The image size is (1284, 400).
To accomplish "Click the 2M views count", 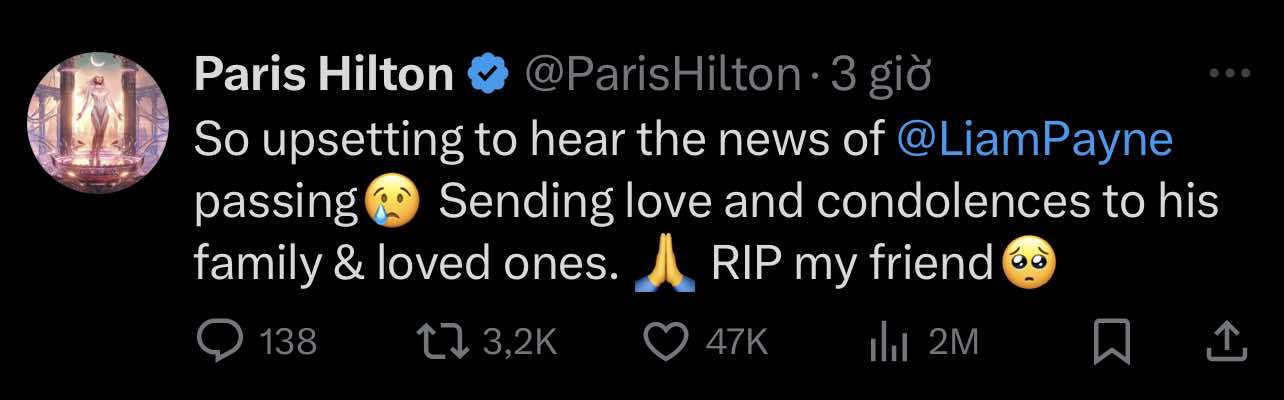I will pos(953,343).
